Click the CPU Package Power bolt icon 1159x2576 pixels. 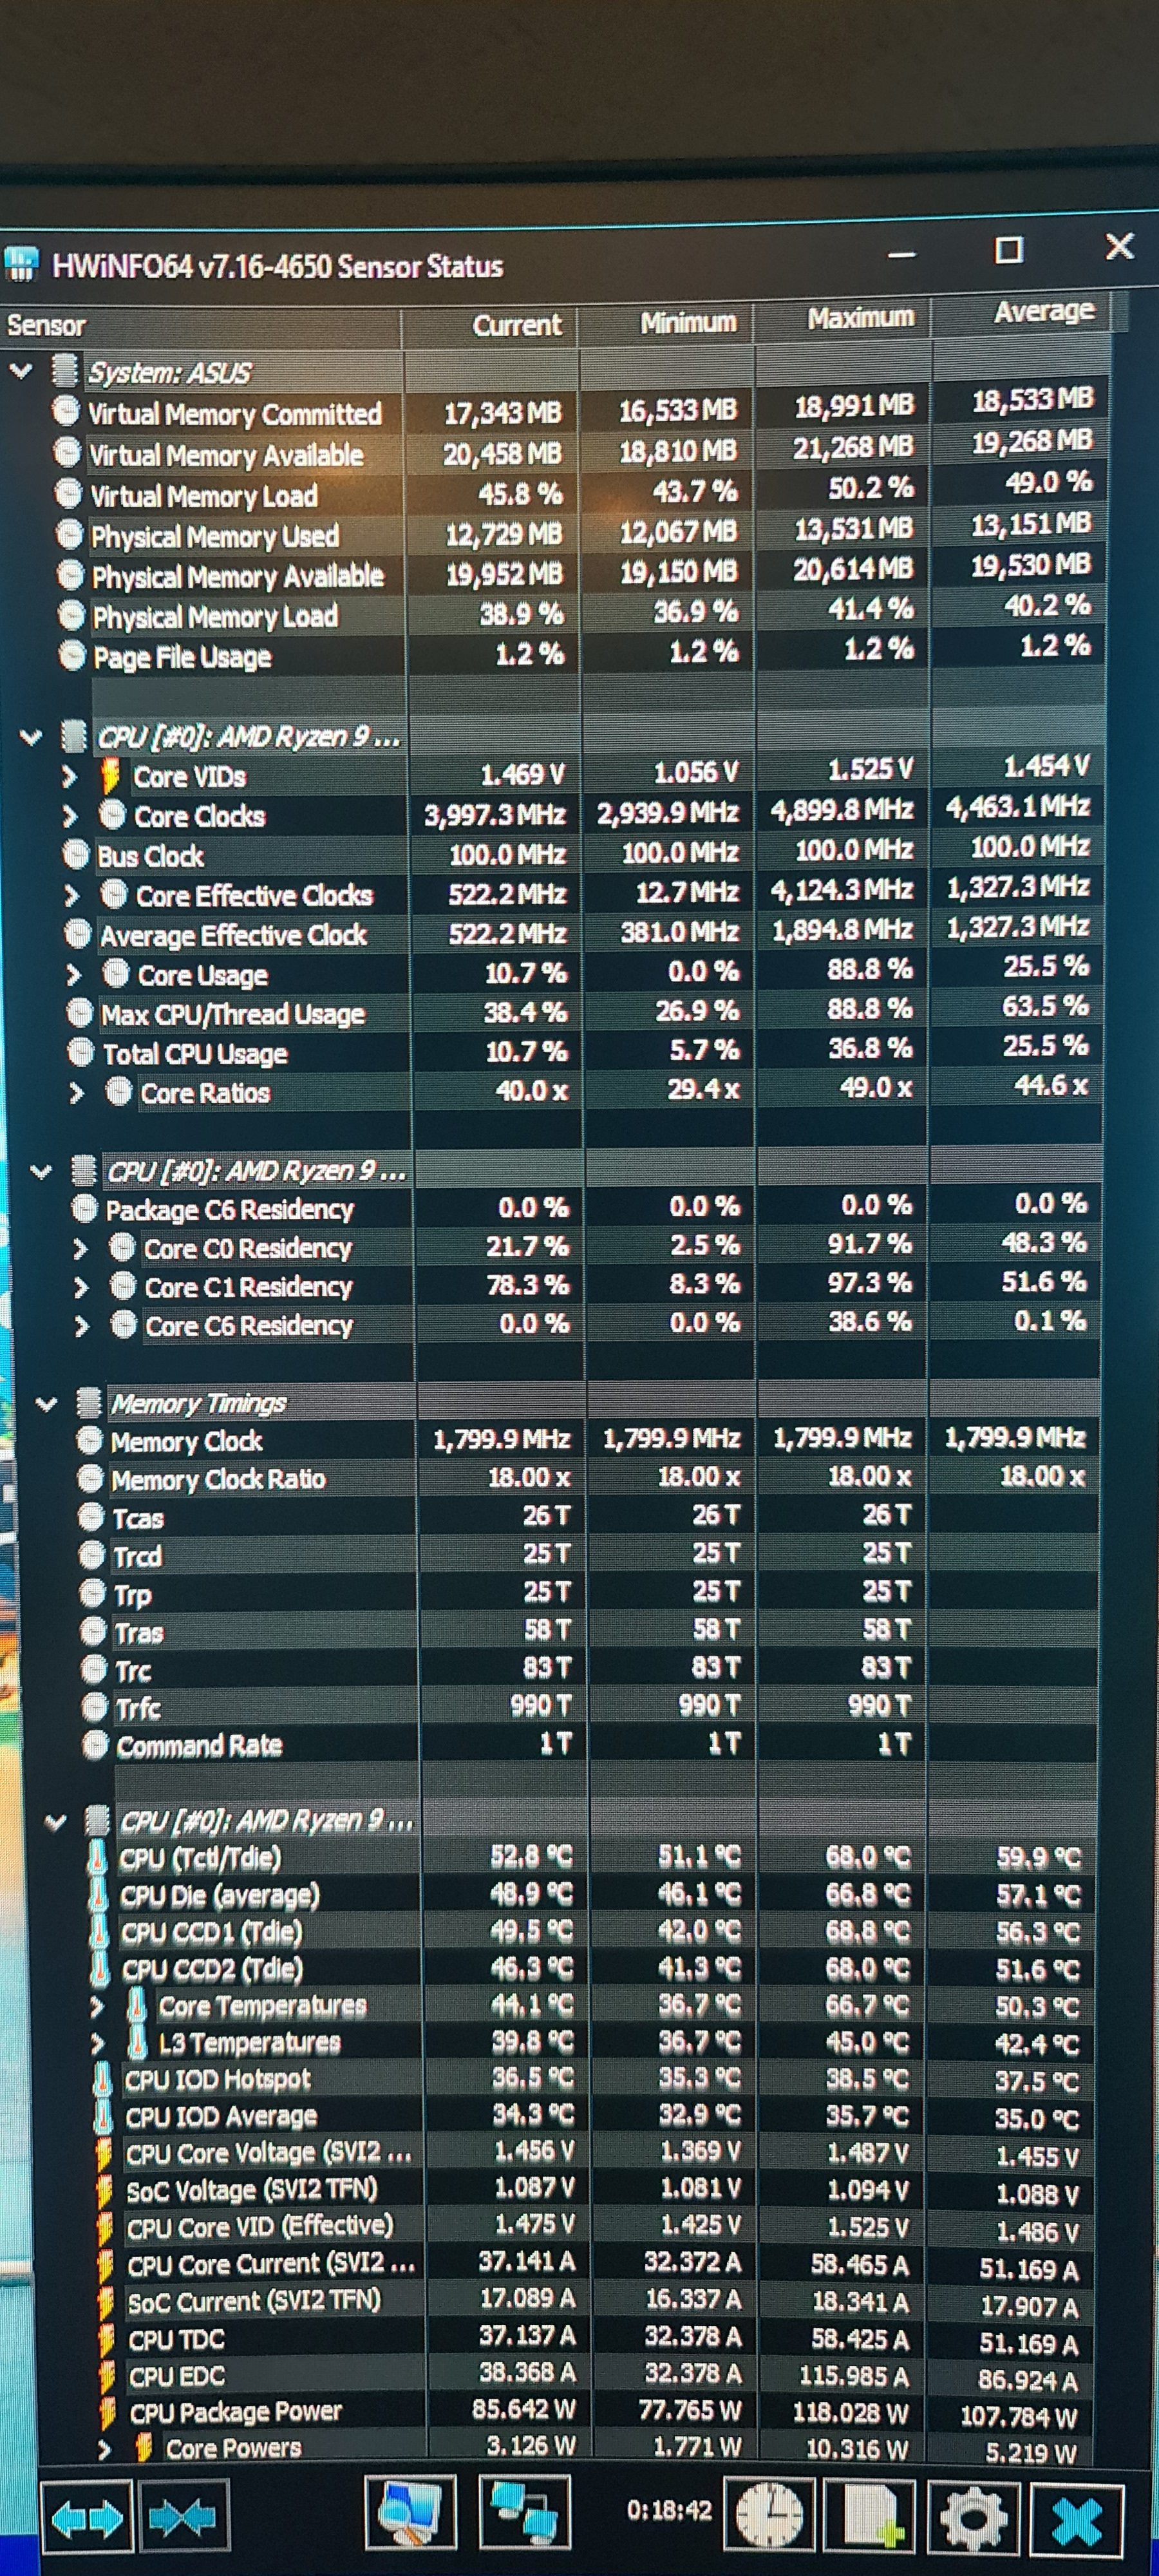coord(109,2412)
